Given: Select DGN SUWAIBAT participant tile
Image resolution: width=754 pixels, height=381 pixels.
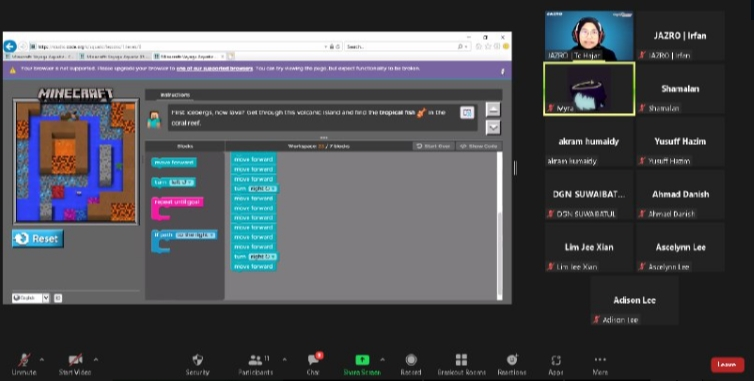Looking at the screenshot, I should click(589, 195).
